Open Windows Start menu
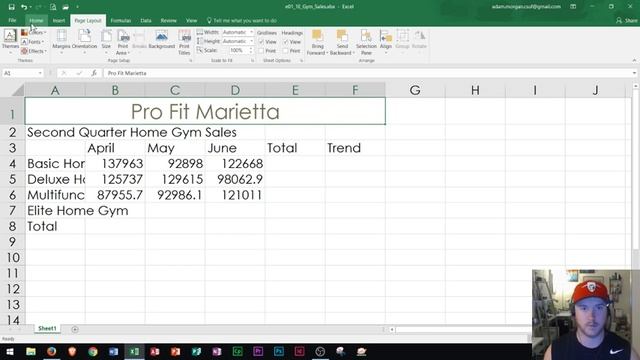 9,351
